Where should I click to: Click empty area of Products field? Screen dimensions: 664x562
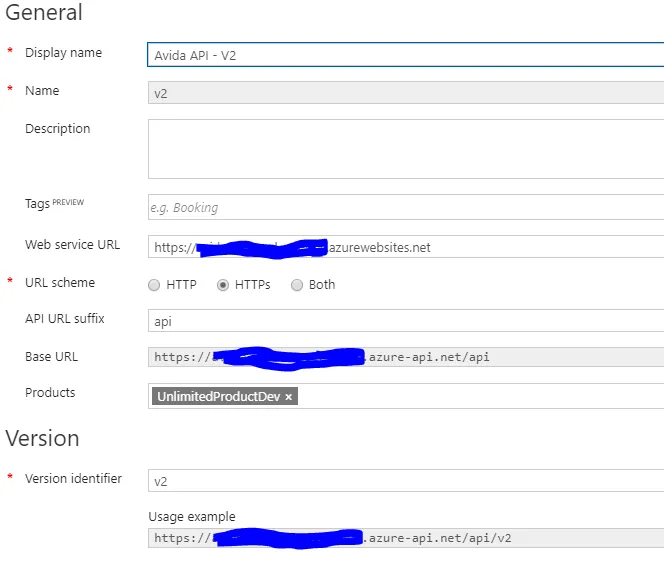(480, 396)
